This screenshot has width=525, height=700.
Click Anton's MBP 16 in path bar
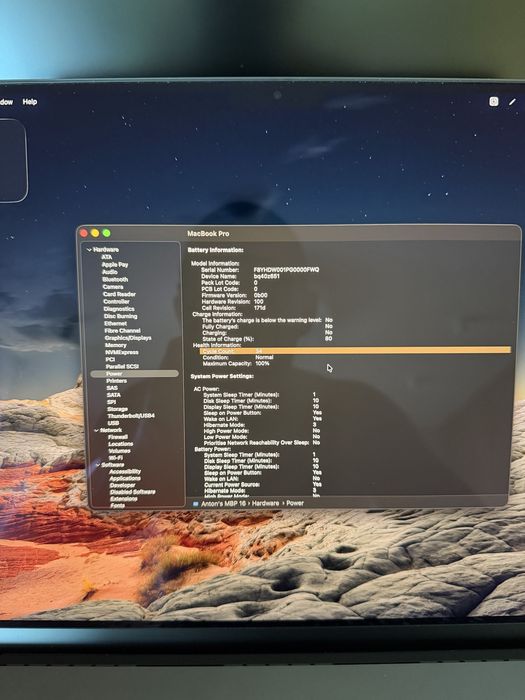pos(223,504)
